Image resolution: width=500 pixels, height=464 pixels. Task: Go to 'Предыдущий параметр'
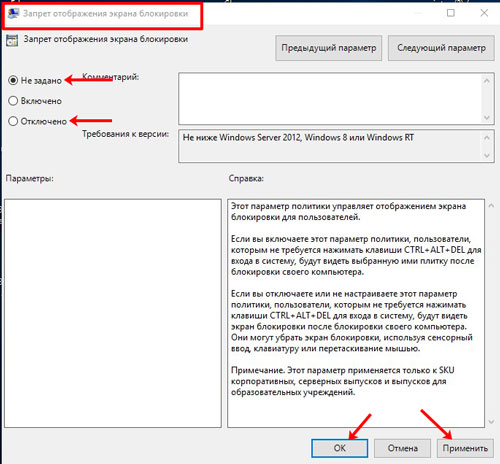(329, 48)
